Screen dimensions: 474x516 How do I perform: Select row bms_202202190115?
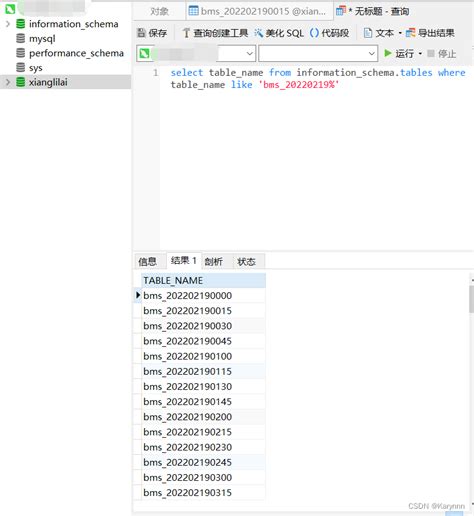(204, 371)
